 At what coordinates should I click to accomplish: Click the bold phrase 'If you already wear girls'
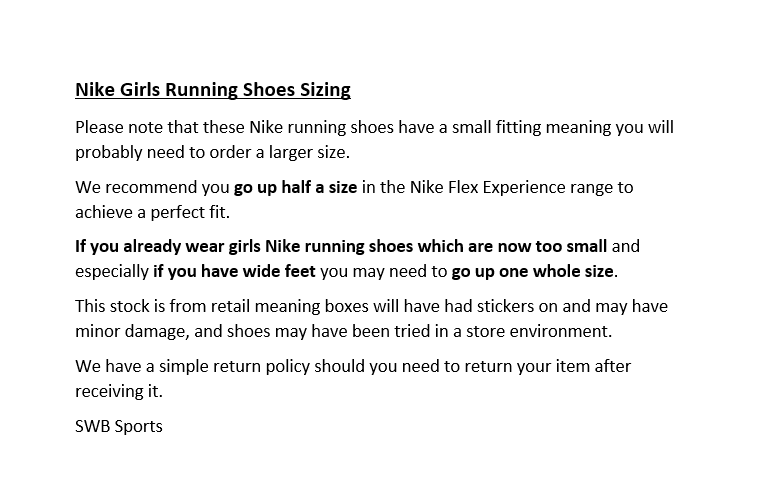168,246
